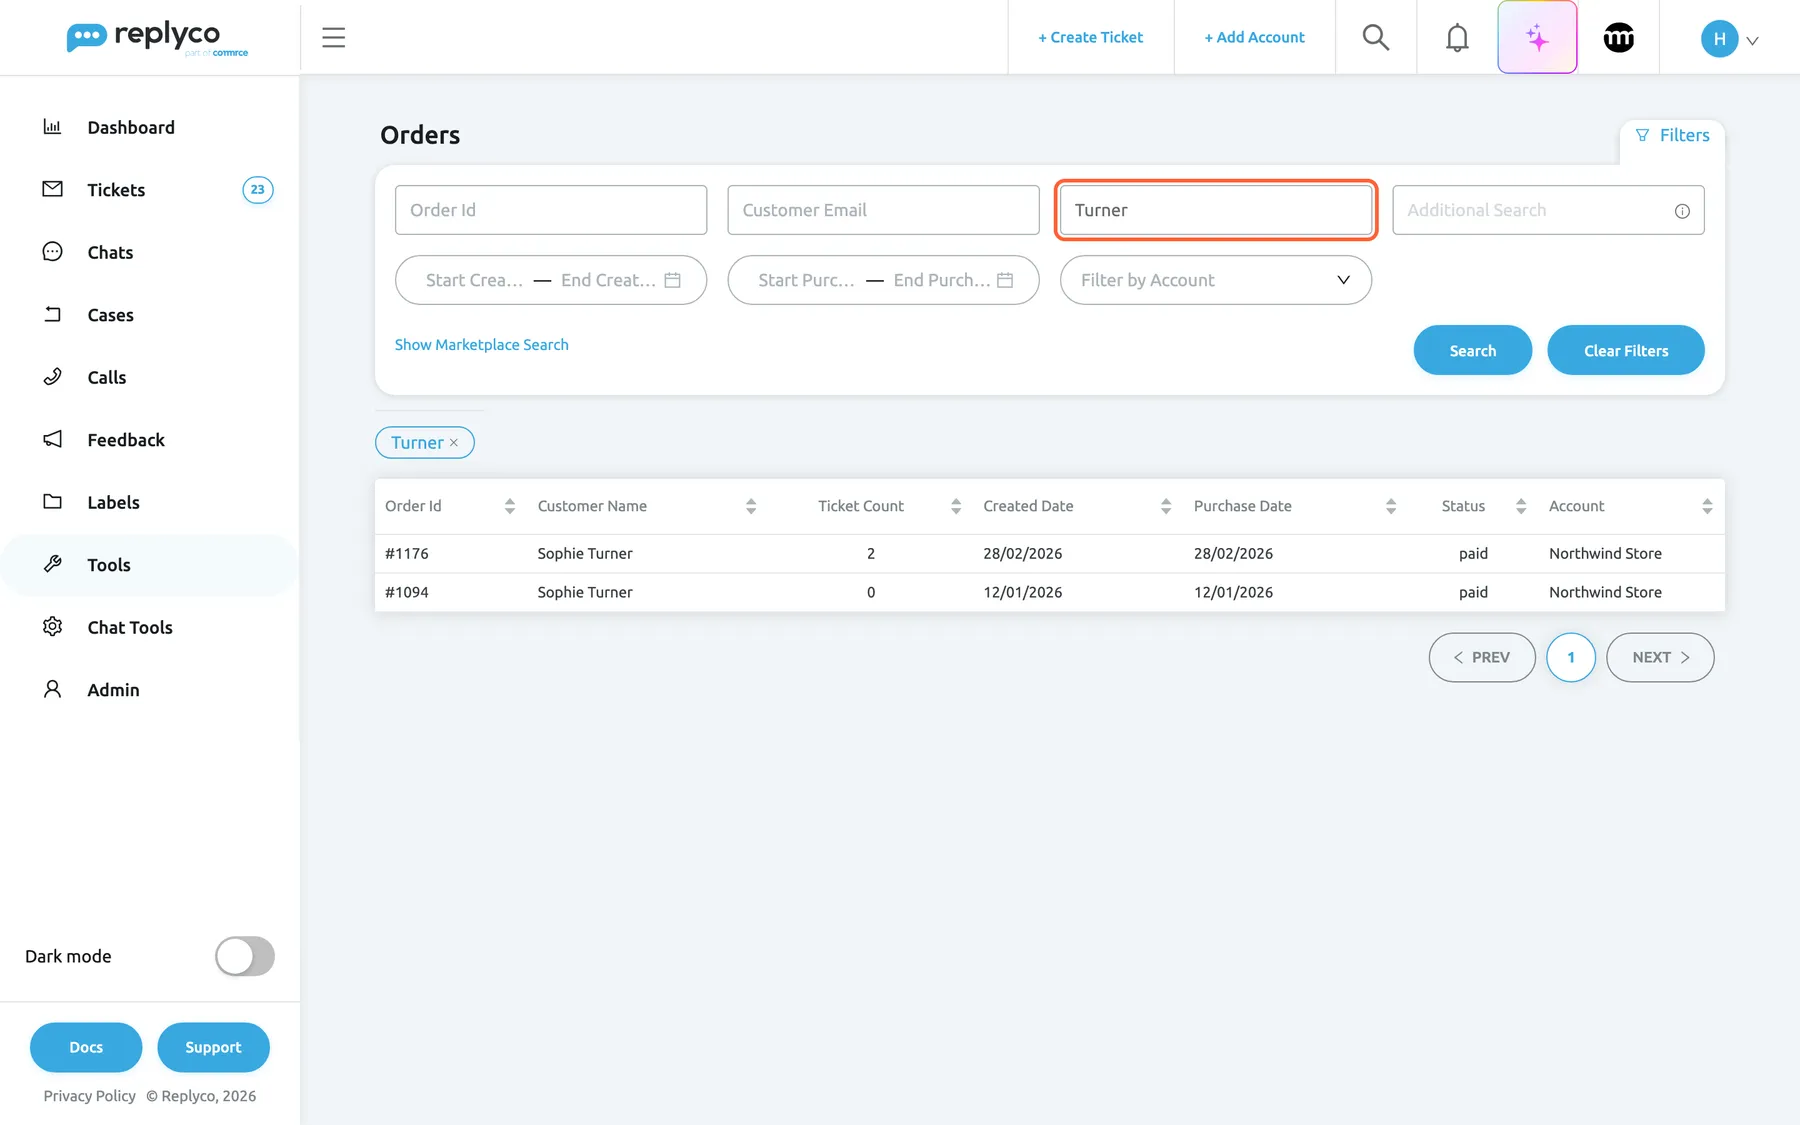The image size is (1800, 1125).
Task: Open calendar icon for created date range
Action: [673, 280]
